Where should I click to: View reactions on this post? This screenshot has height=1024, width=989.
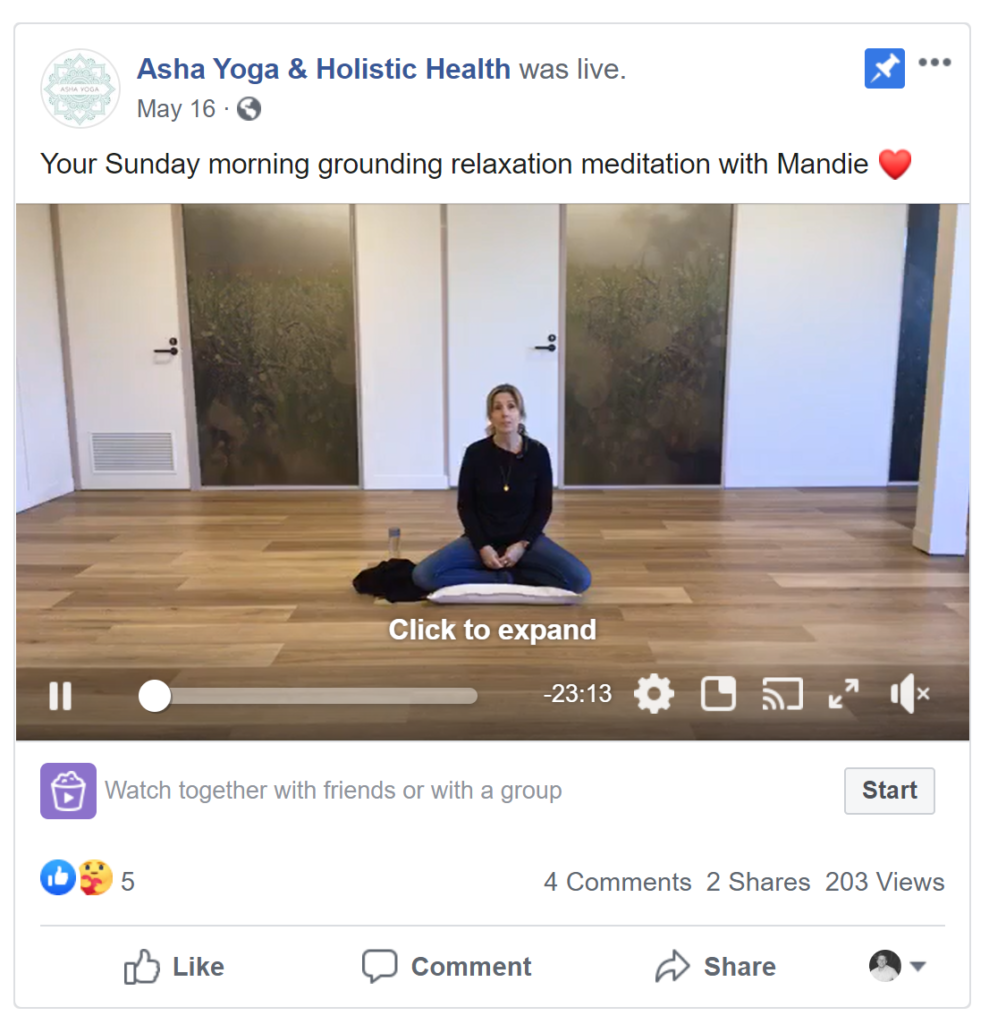point(88,880)
